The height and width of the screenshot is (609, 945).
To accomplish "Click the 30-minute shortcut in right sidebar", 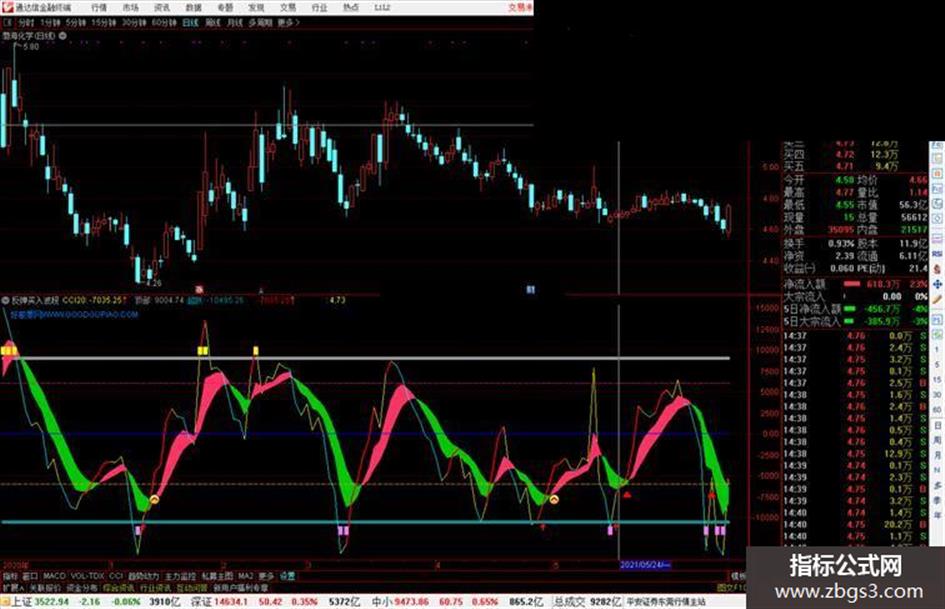I will point(937,395).
